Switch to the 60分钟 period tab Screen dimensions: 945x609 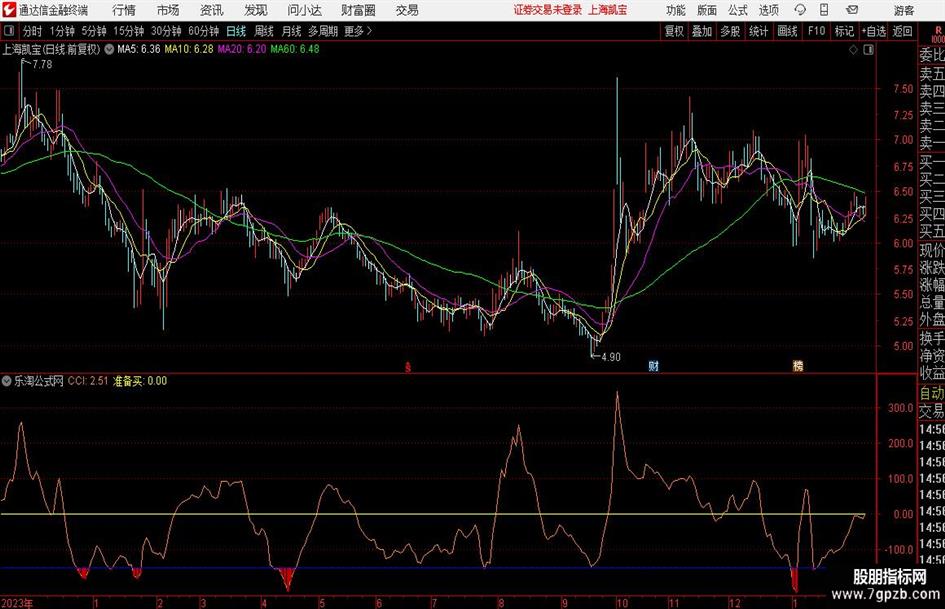[x=204, y=31]
